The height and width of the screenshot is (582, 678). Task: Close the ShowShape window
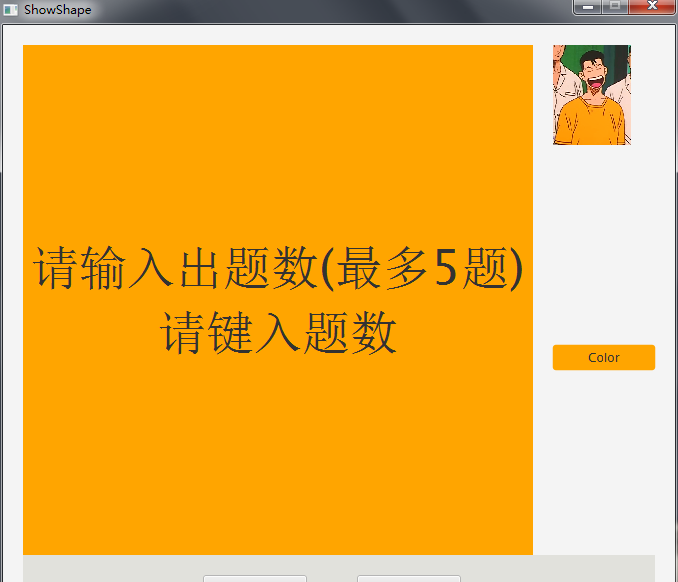tap(652, 6)
